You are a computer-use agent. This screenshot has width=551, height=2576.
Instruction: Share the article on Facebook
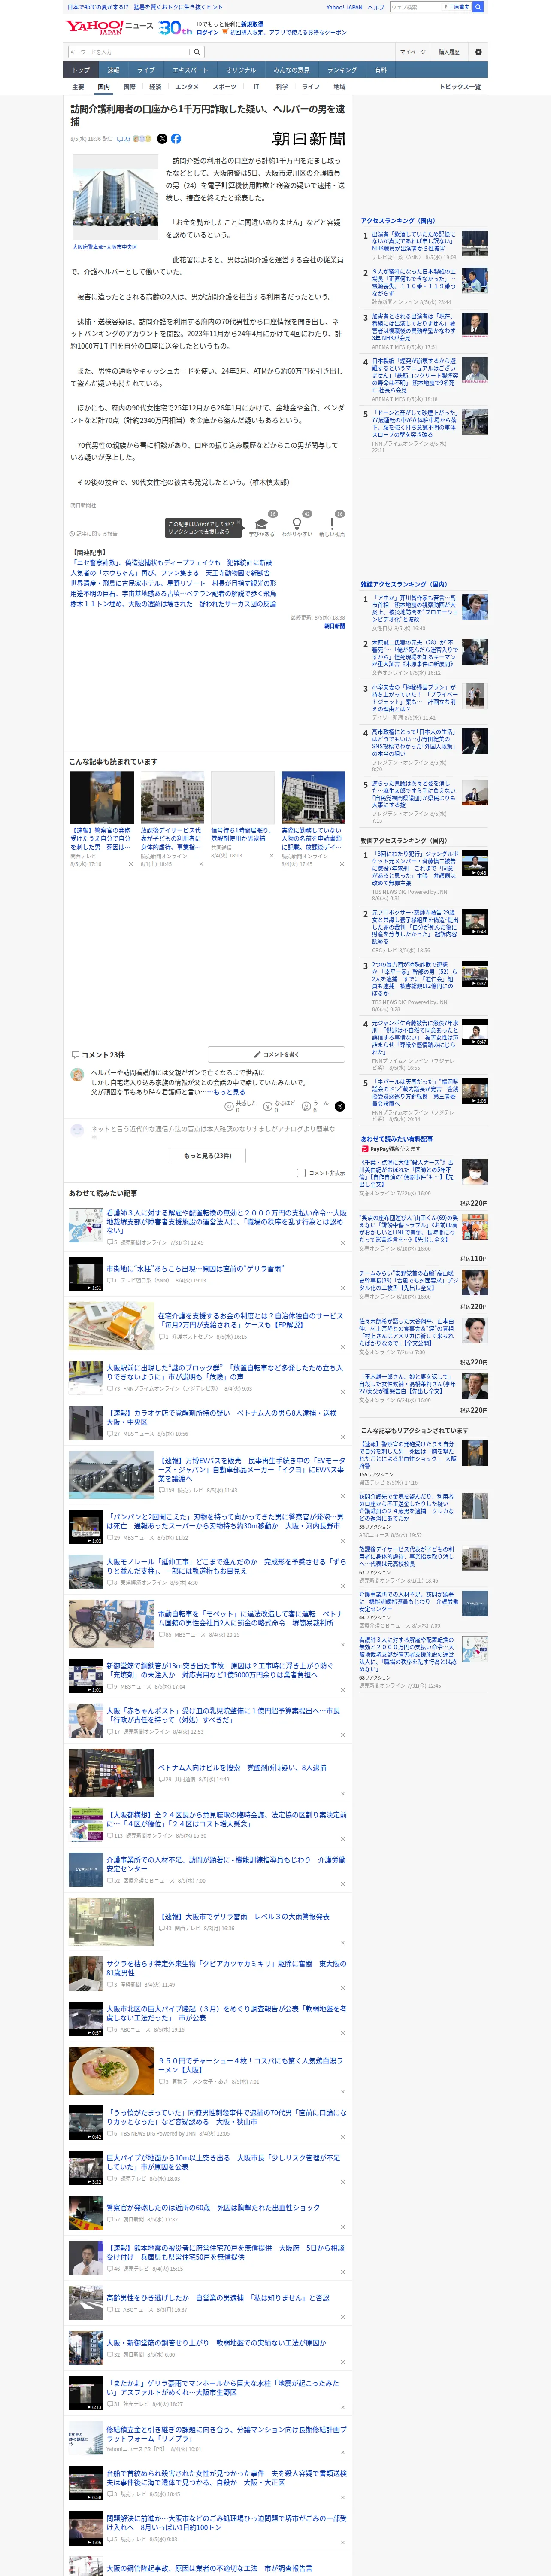[x=176, y=139]
